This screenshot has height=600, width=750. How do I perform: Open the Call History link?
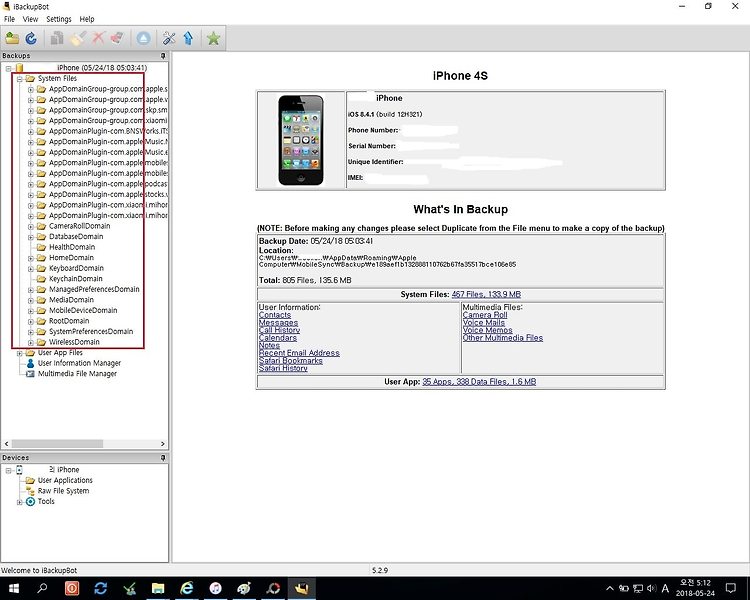click(x=279, y=330)
